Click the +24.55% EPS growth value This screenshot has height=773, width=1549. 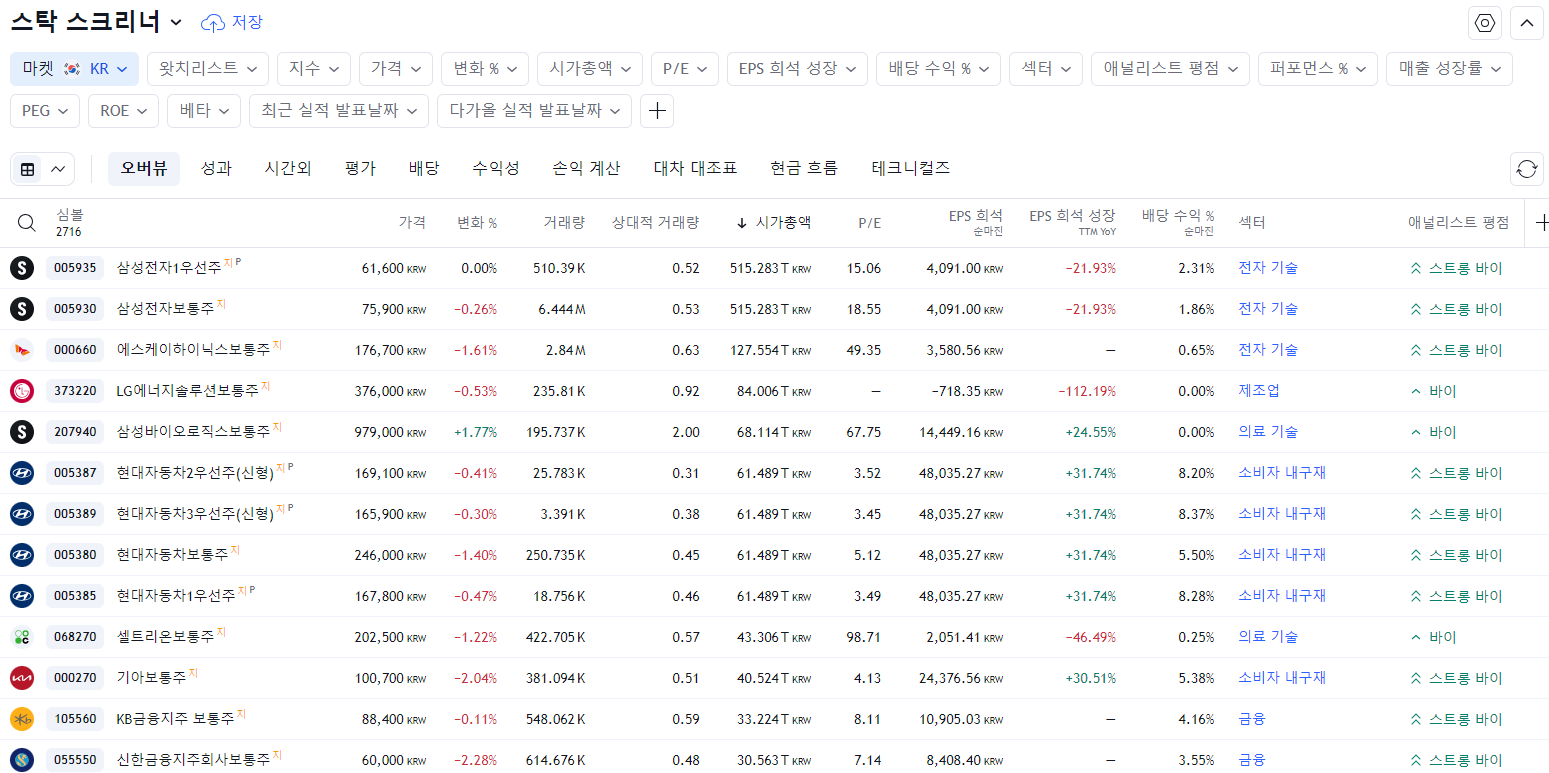[x=1091, y=432]
